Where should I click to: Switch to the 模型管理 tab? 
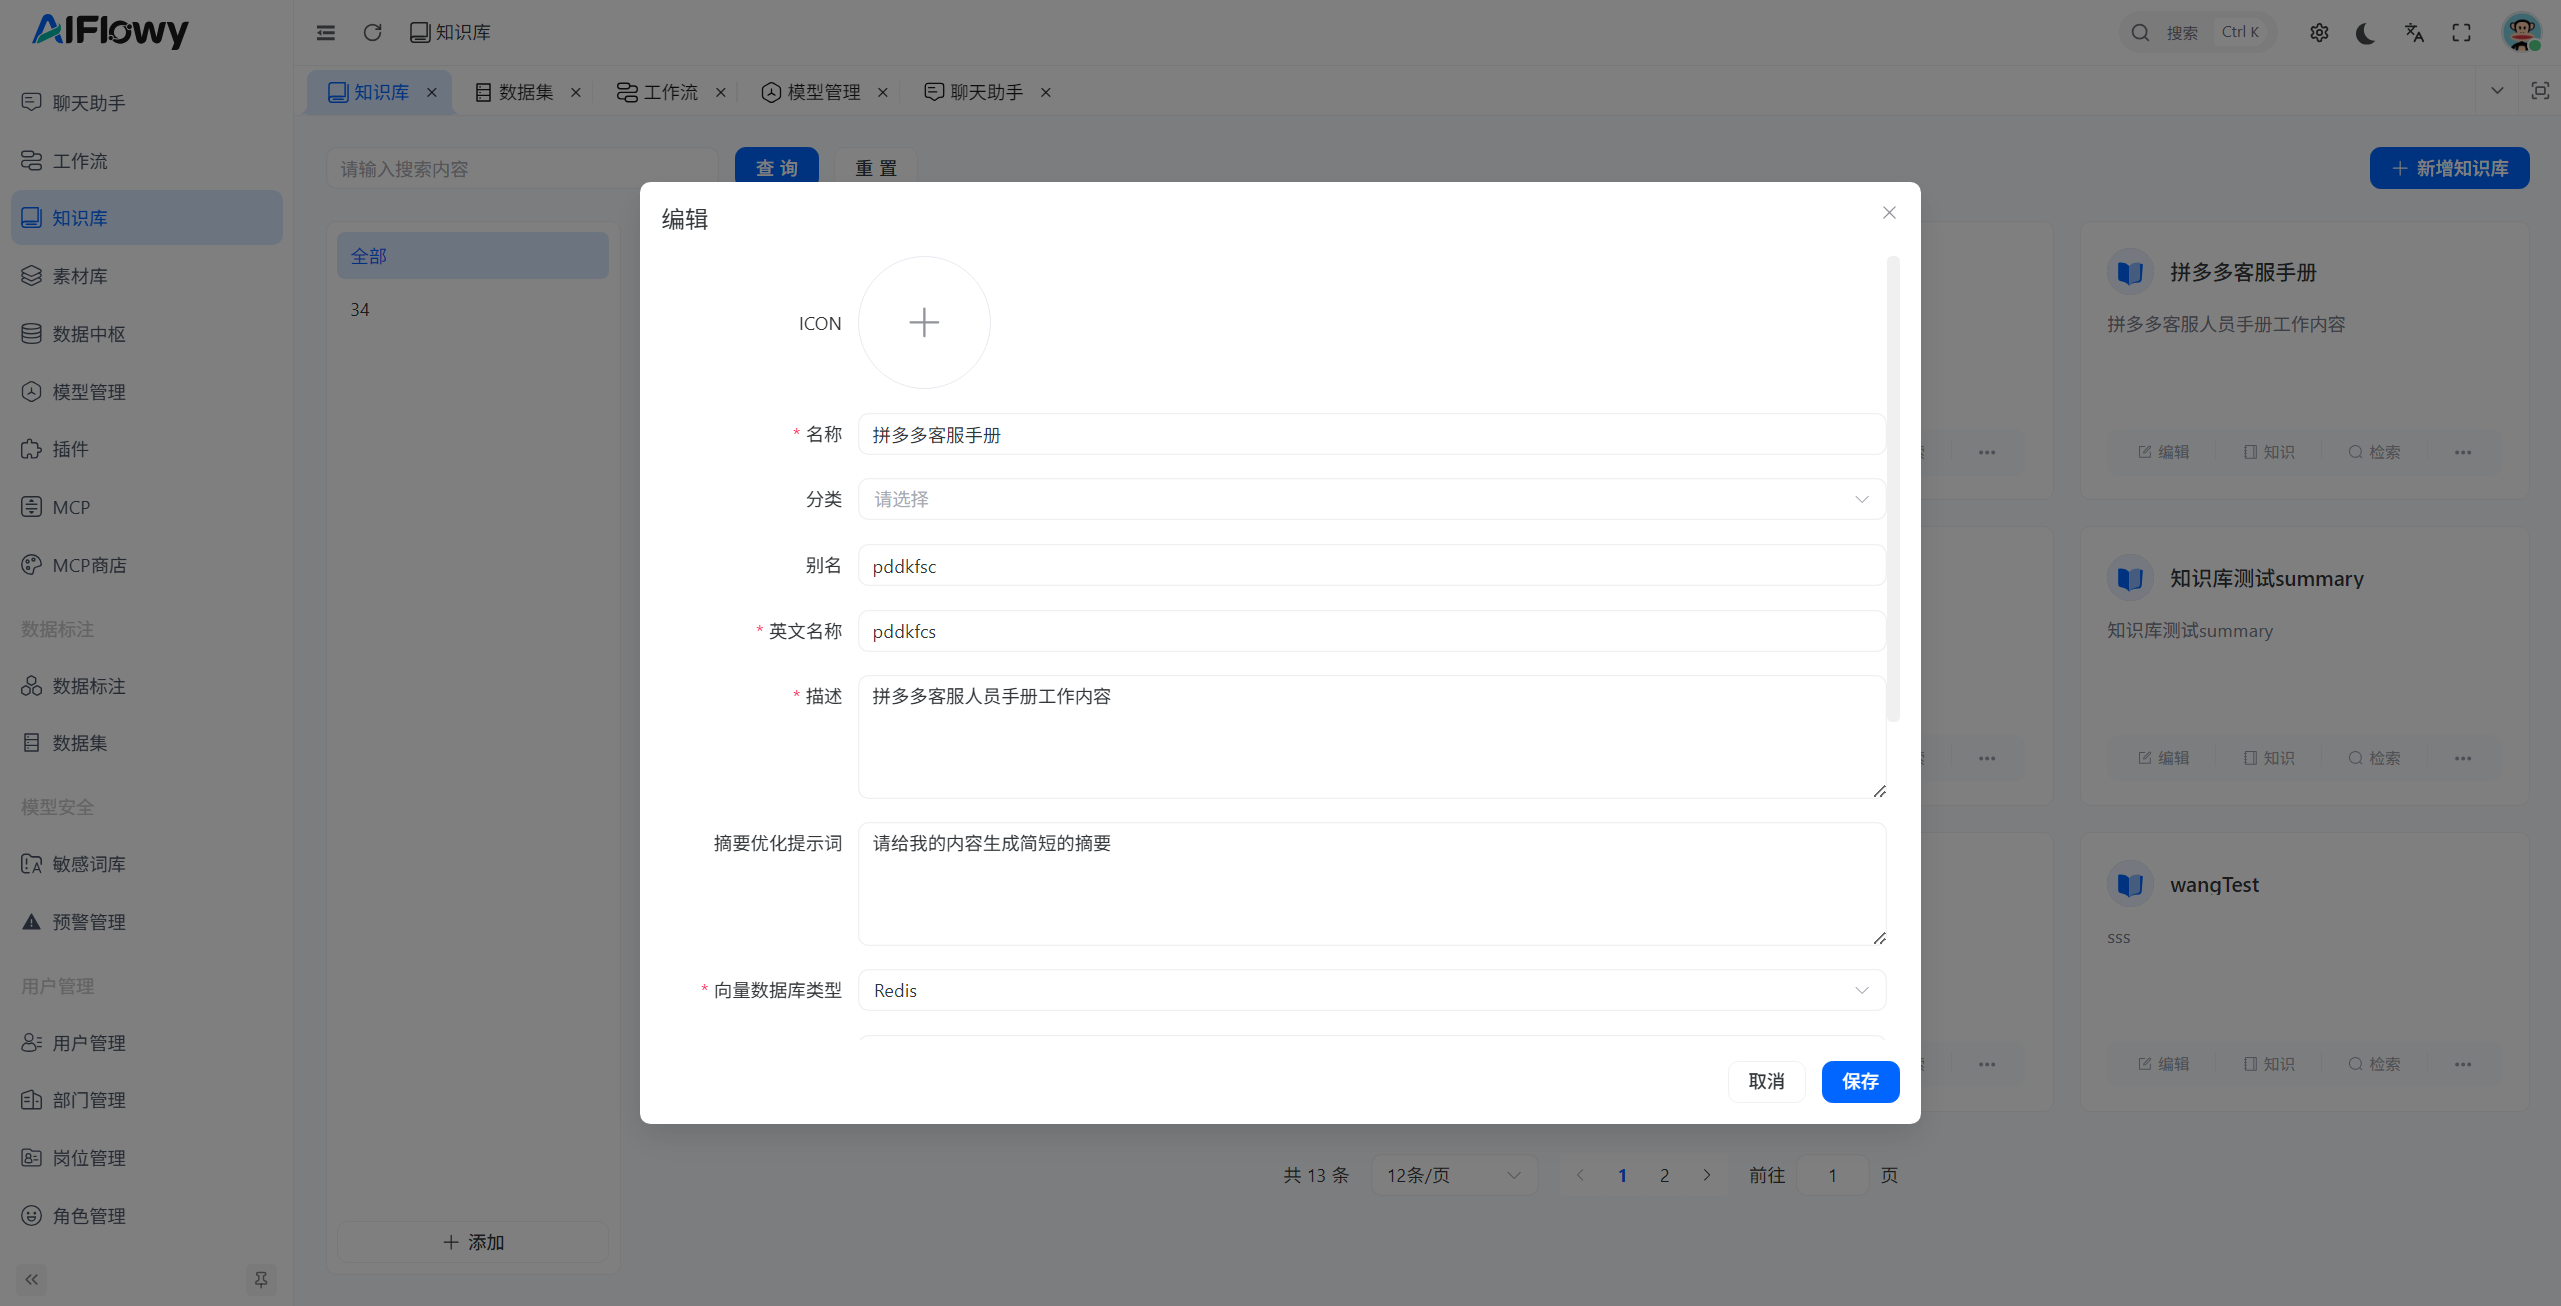point(822,91)
